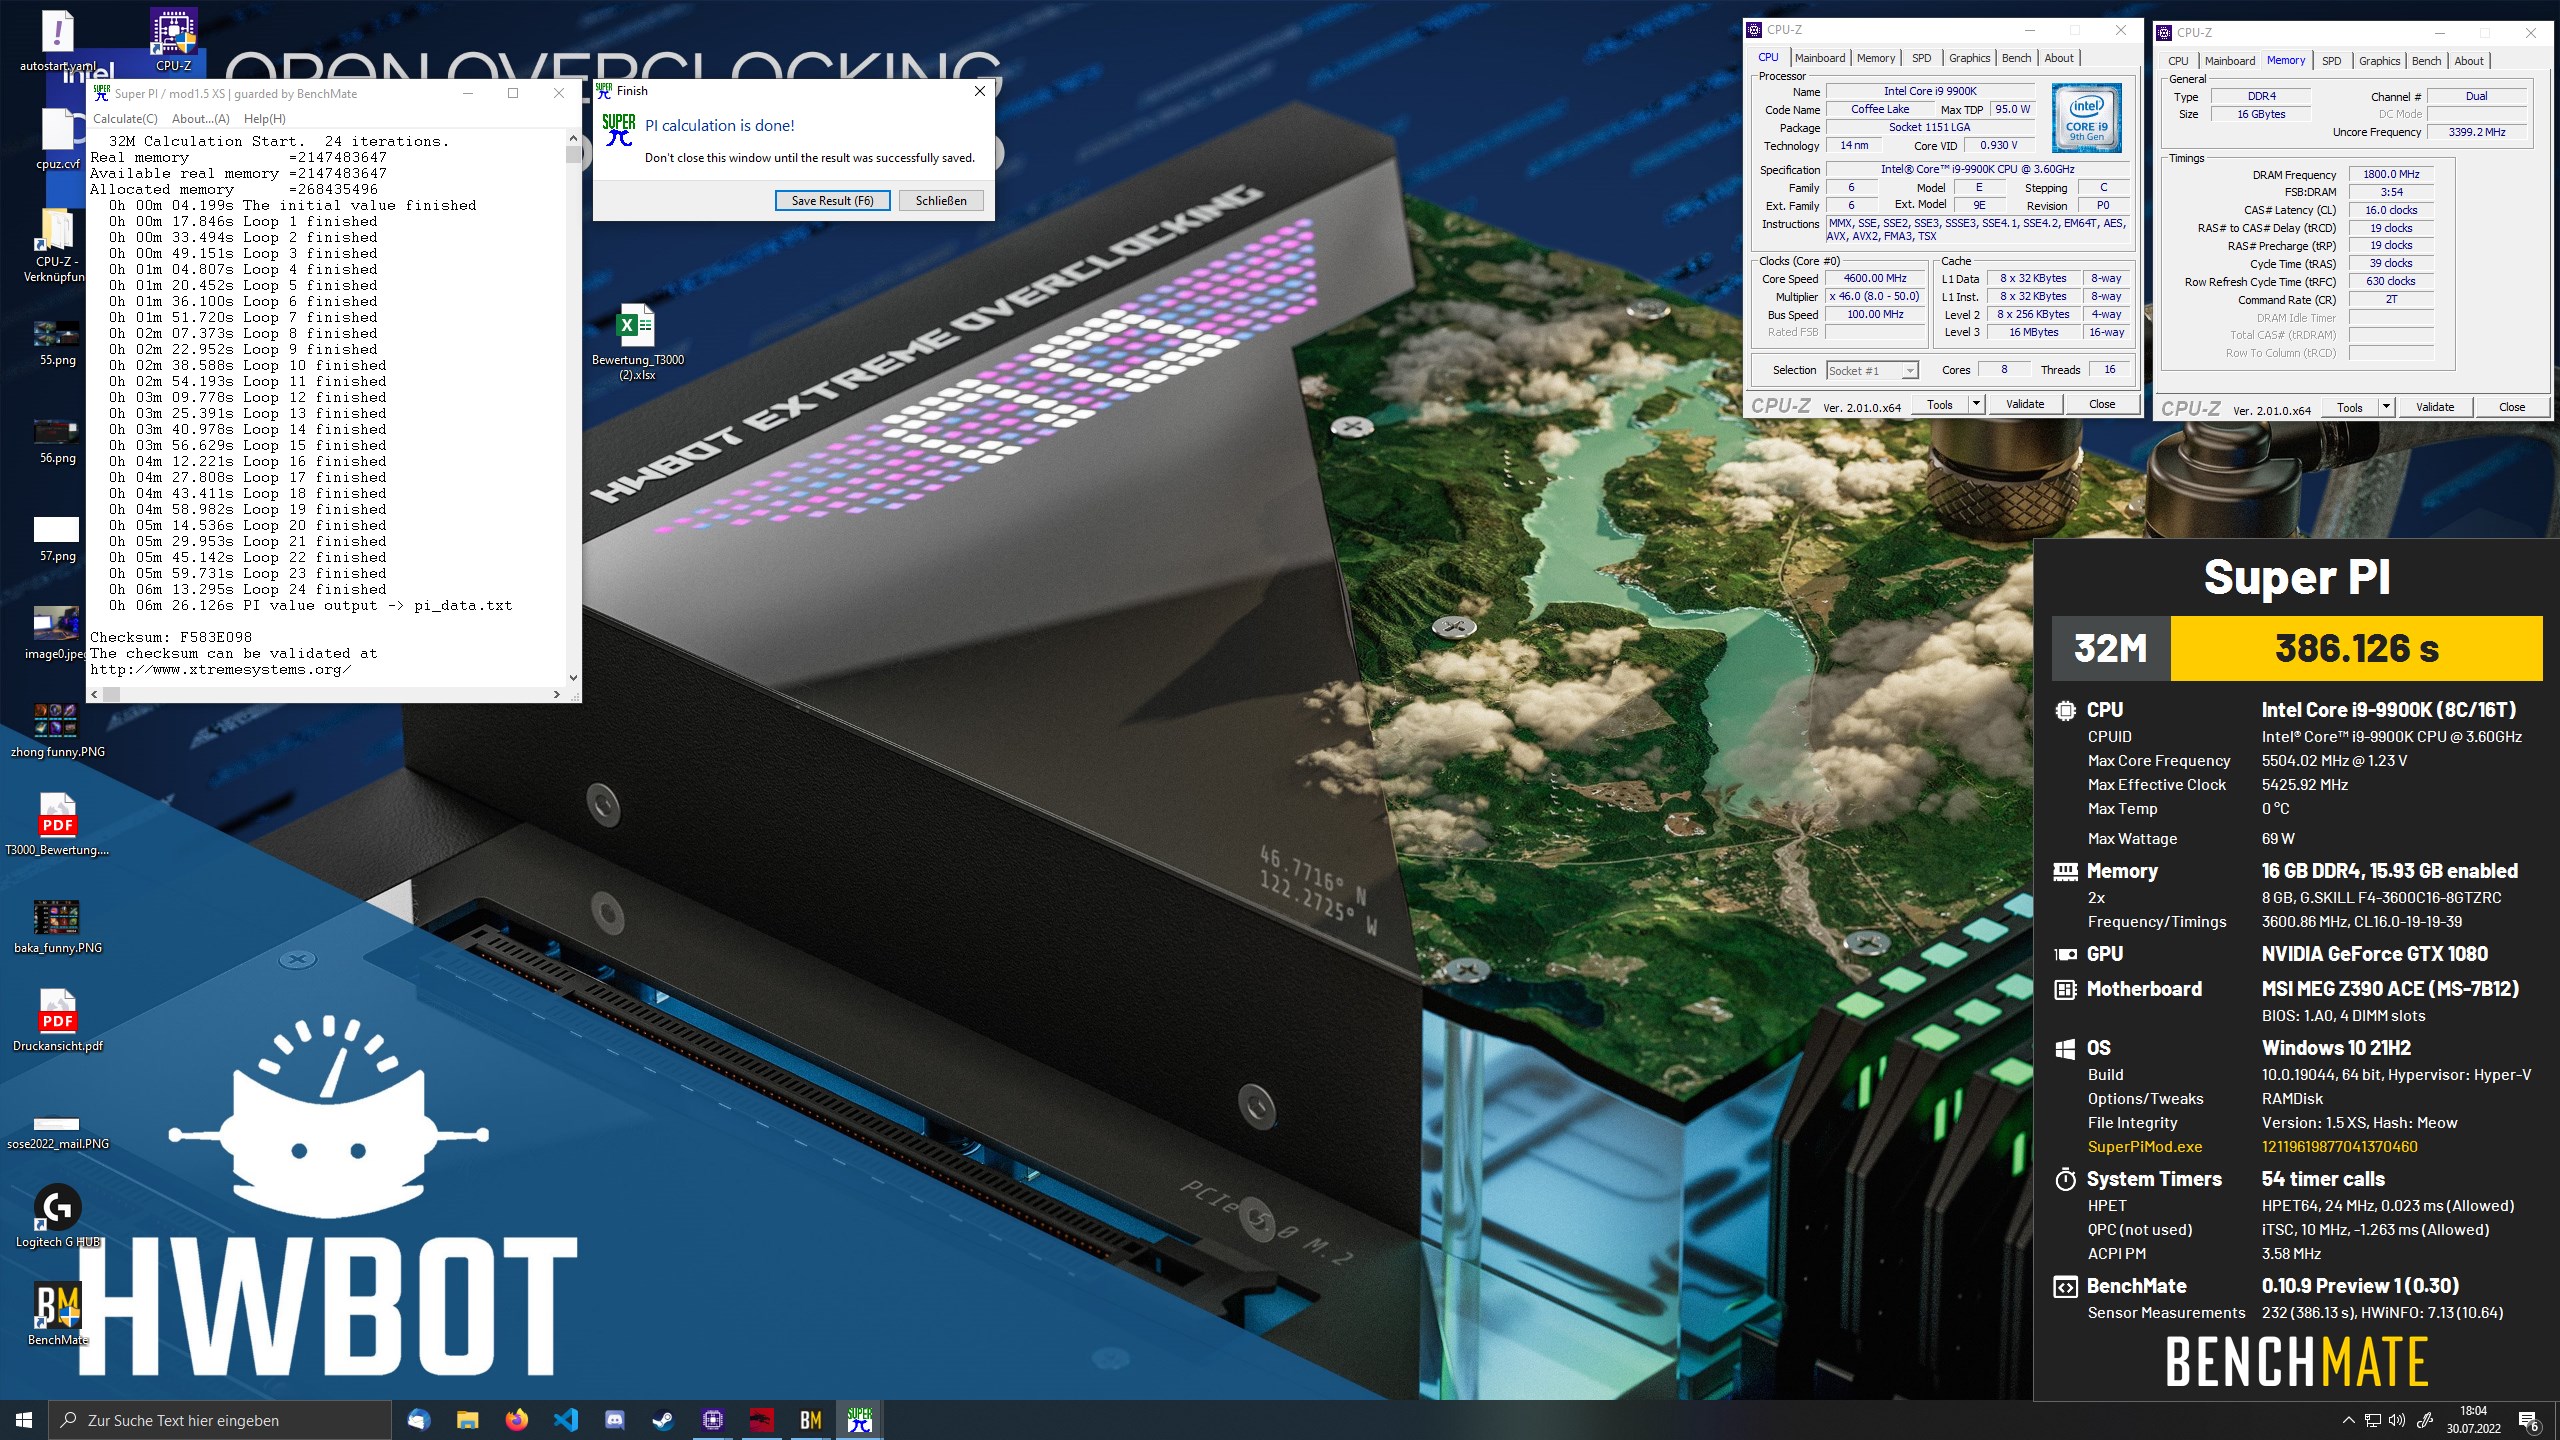The width and height of the screenshot is (2560, 1440).
Task: Open the clock showing 18:04 in the taskbar
Action: point(2473,1420)
